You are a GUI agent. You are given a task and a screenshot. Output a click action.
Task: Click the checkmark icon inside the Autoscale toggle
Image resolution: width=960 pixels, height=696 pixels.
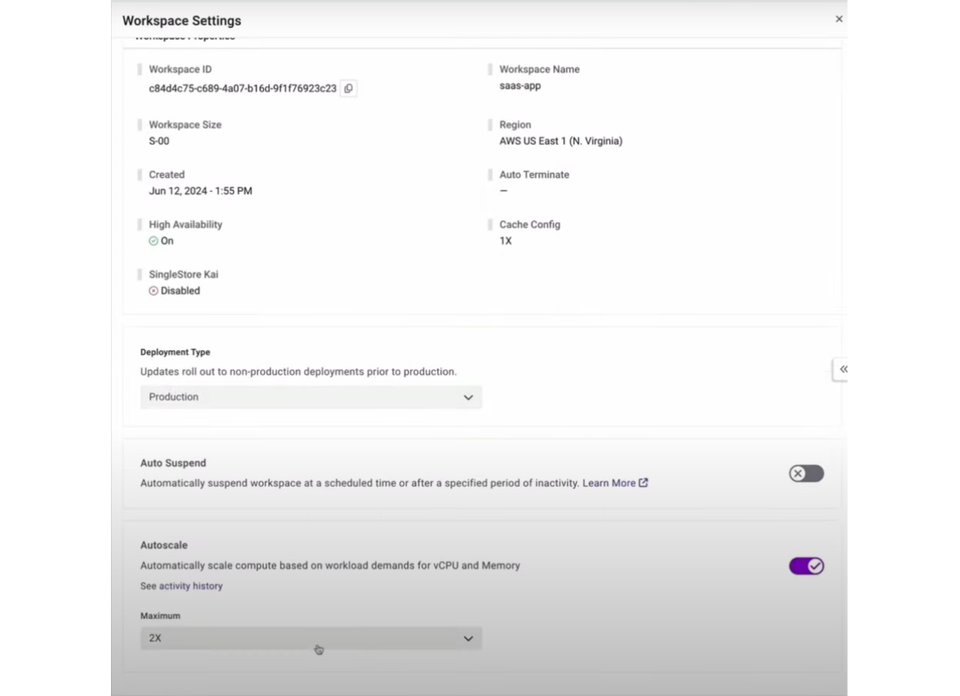tap(813, 566)
